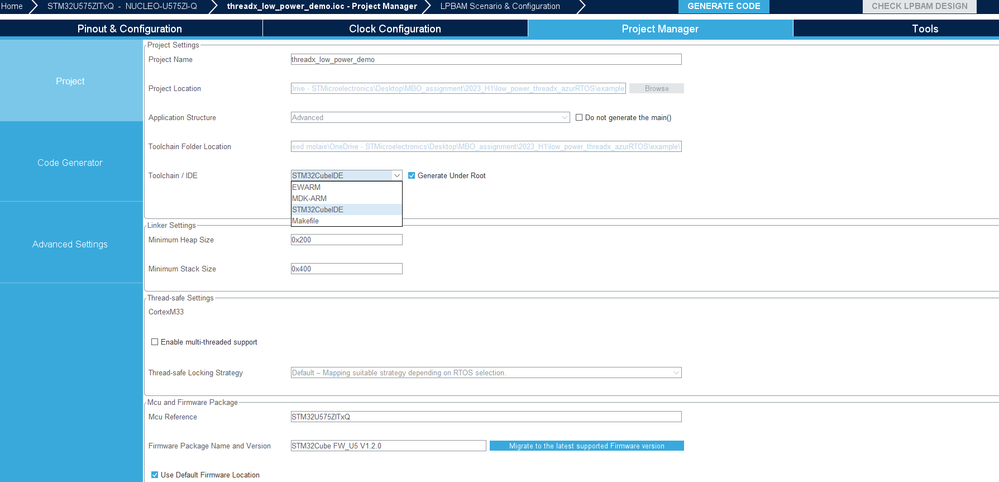Enable multi-threaded support checkbox
The image size is (999, 482).
click(x=154, y=342)
